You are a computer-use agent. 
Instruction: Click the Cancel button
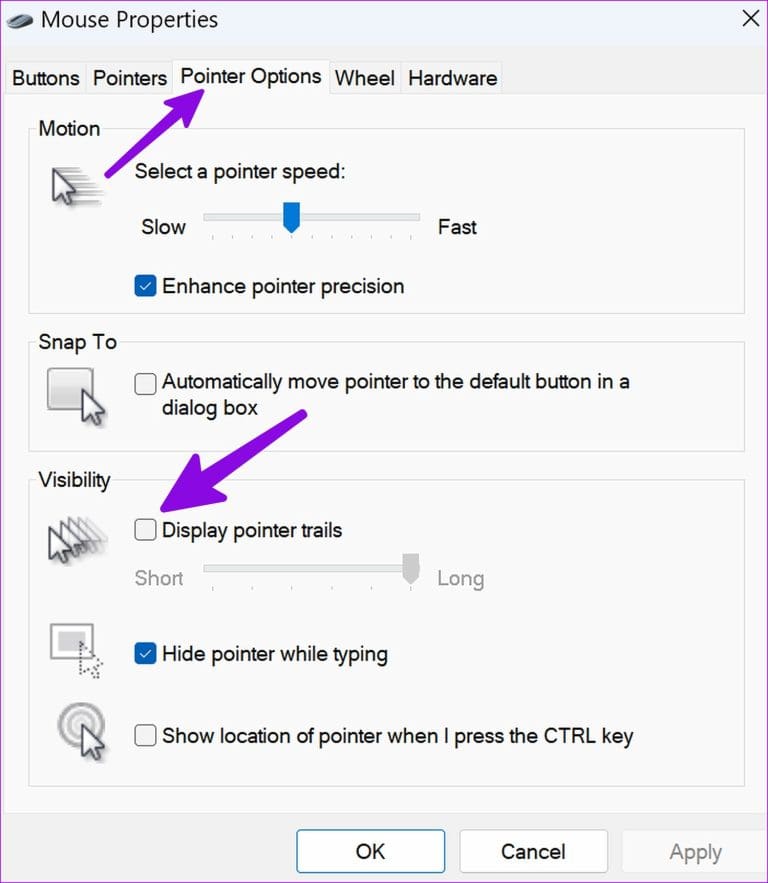pos(533,851)
